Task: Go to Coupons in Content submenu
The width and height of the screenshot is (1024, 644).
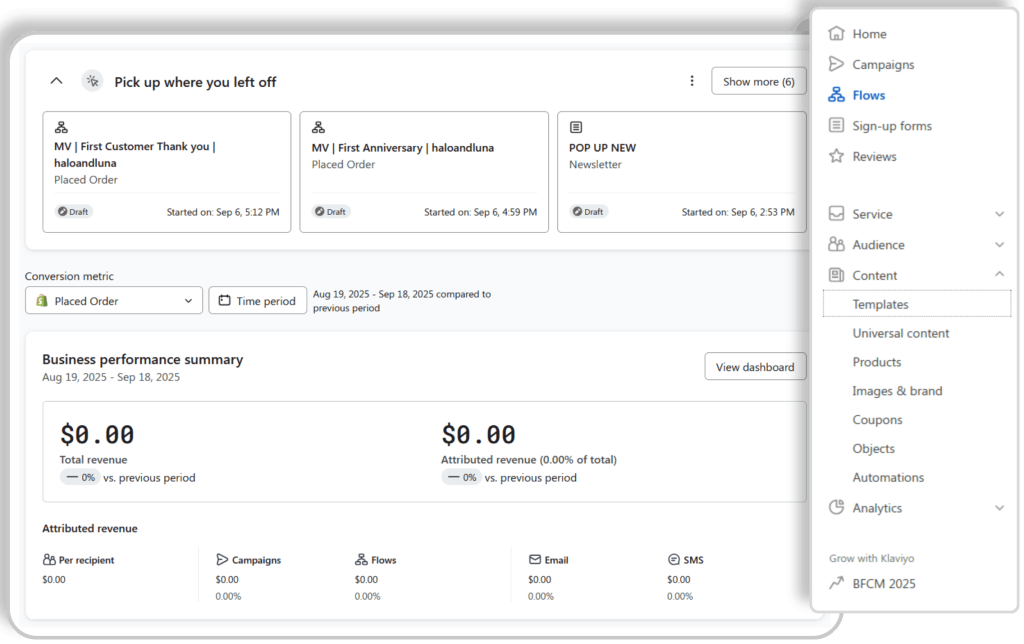Action: tap(877, 420)
